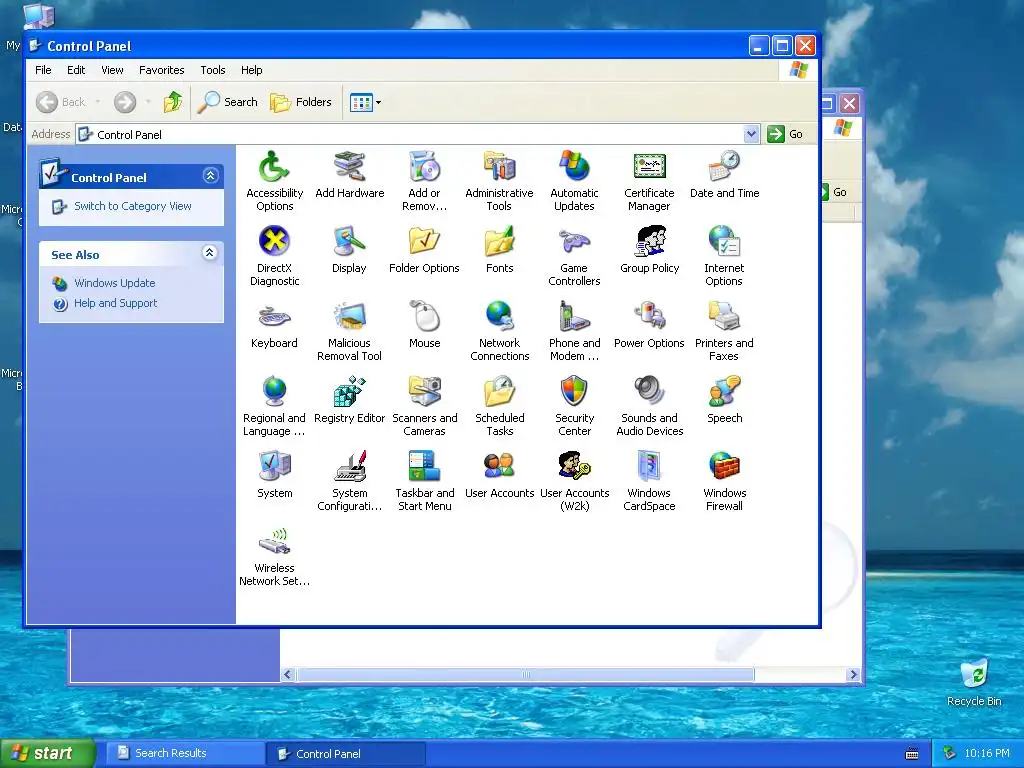The width and height of the screenshot is (1024, 768).
Task: Click scroll-right arrow in background window
Action: coord(852,674)
